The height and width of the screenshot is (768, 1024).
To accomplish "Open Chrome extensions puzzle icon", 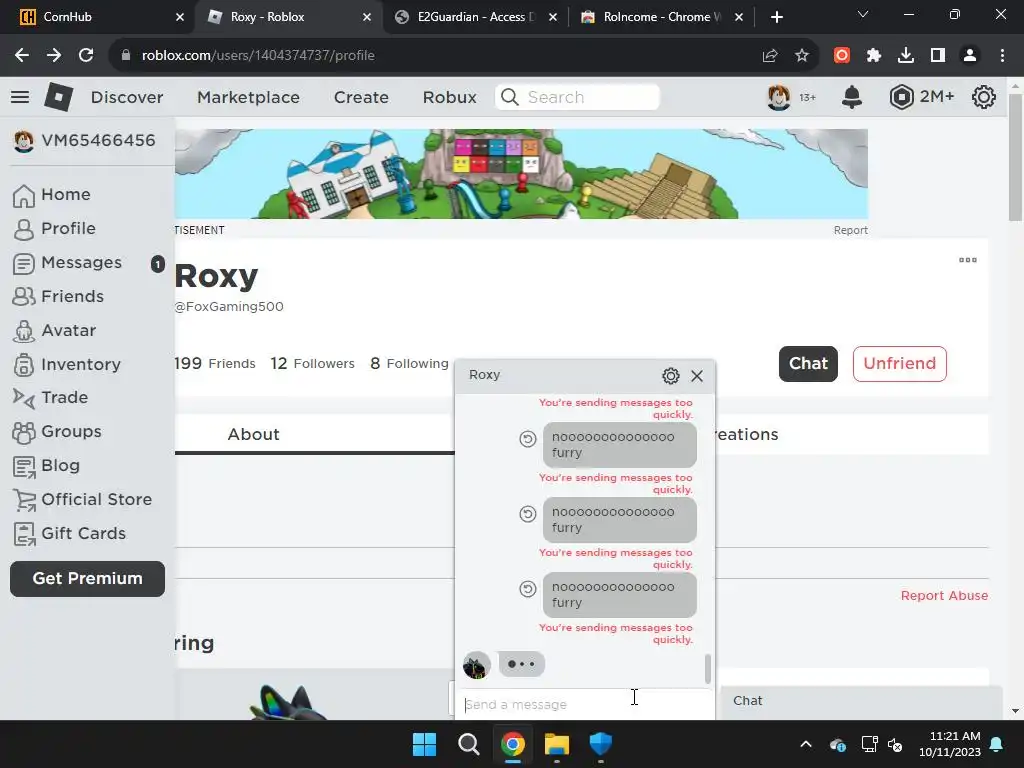I will coord(874,56).
